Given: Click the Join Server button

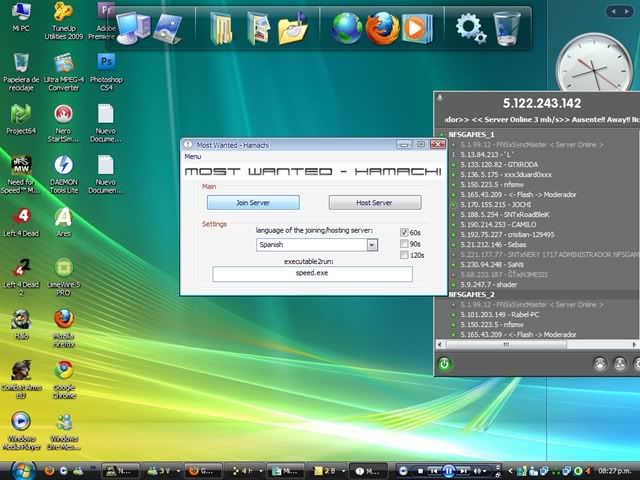Looking at the screenshot, I should click(253, 202).
